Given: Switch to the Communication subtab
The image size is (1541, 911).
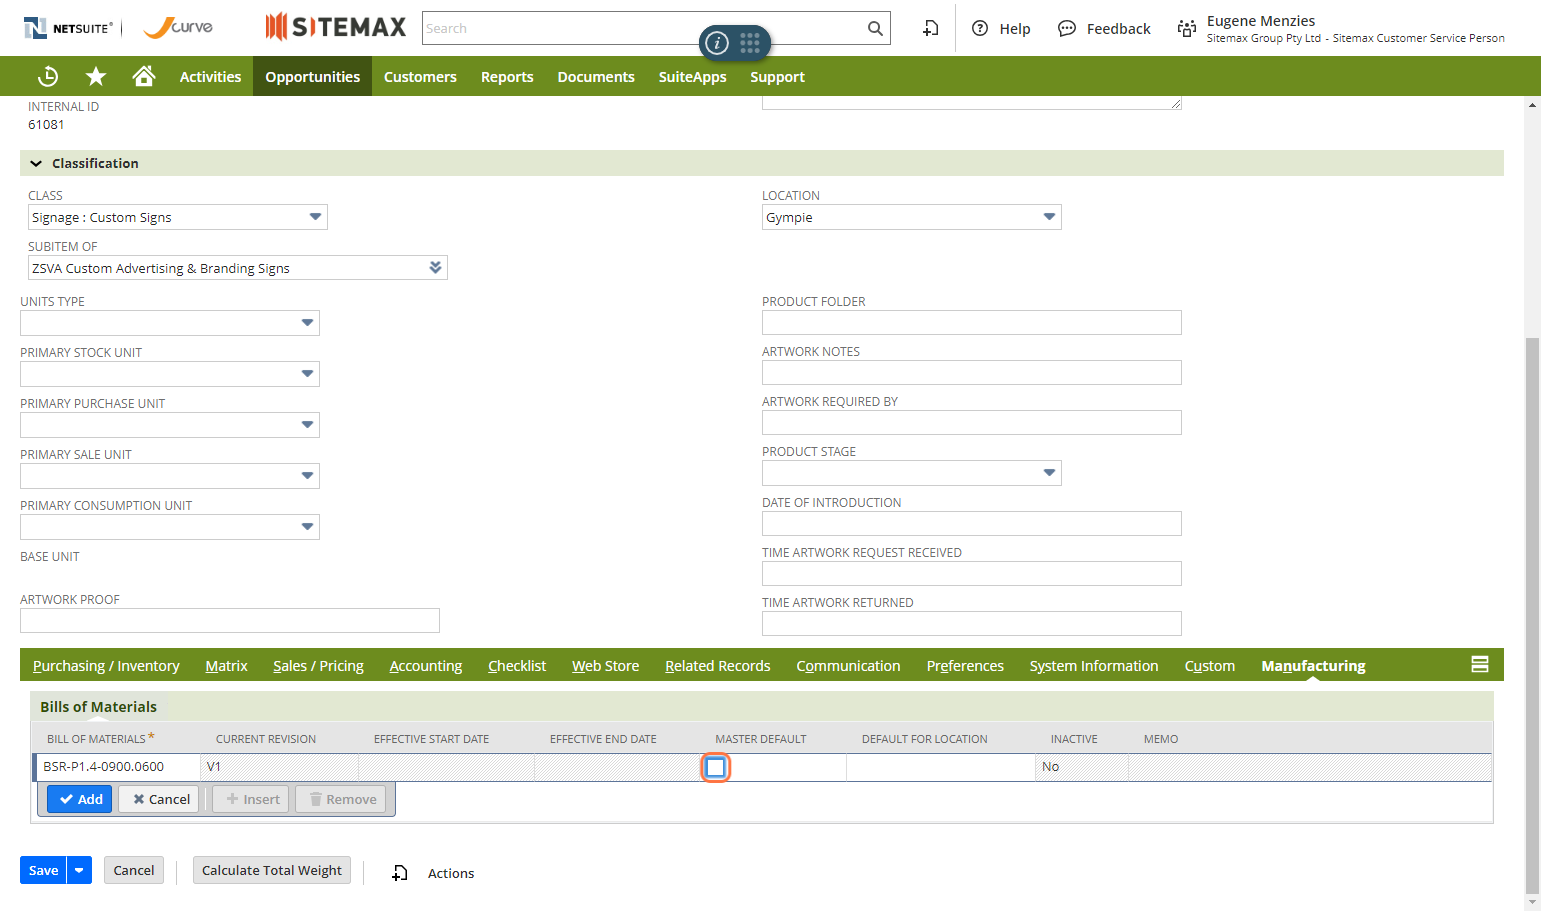Looking at the screenshot, I should pyautogui.click(x=848, y=665).
